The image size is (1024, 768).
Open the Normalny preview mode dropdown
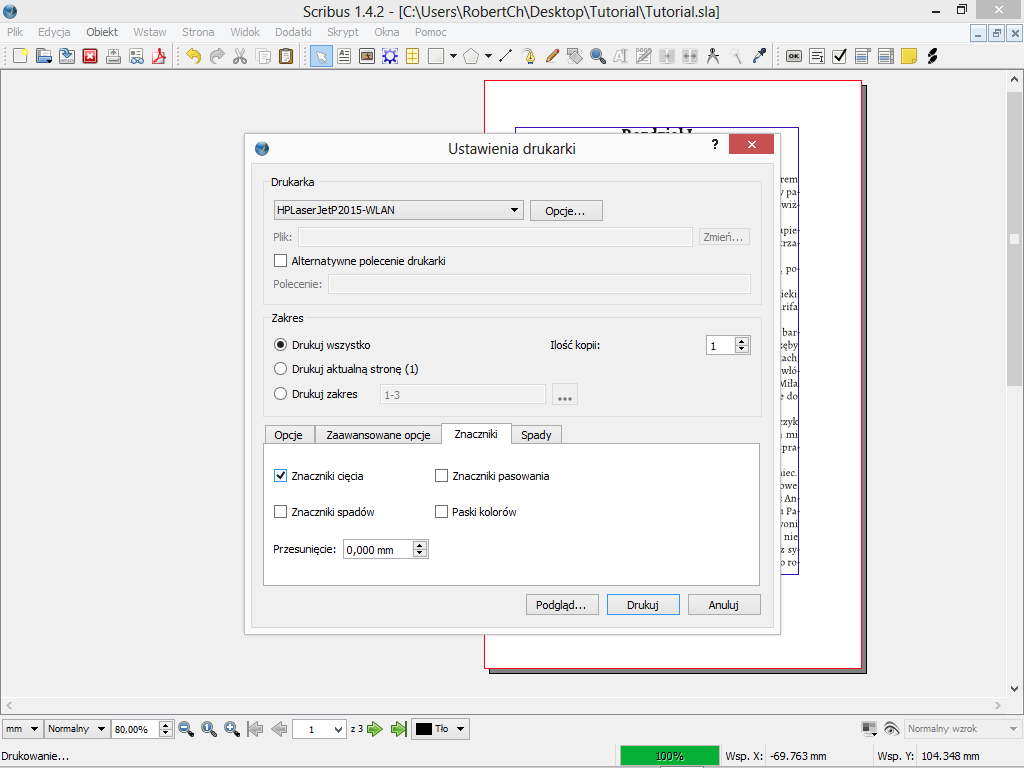[x=77, y=729]
